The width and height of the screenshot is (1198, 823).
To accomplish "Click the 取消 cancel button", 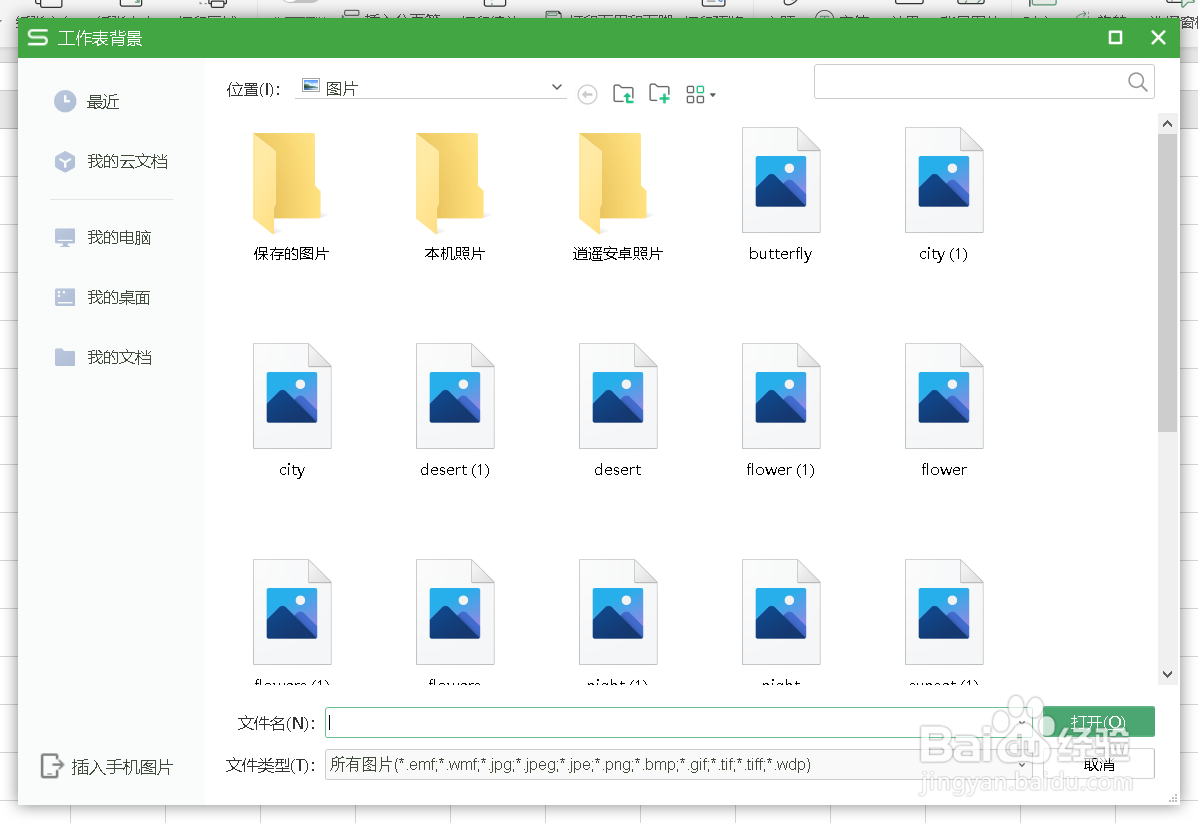I will point(1098,764).
